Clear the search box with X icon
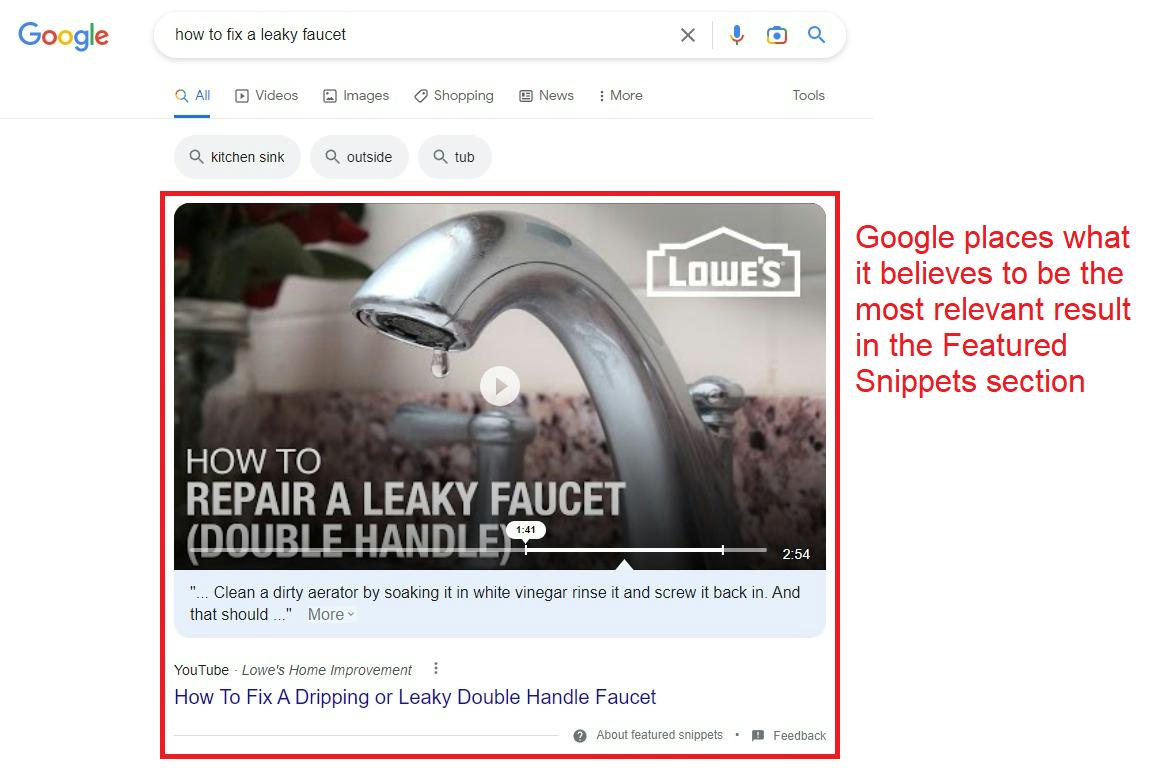 [x=688, y=35]
